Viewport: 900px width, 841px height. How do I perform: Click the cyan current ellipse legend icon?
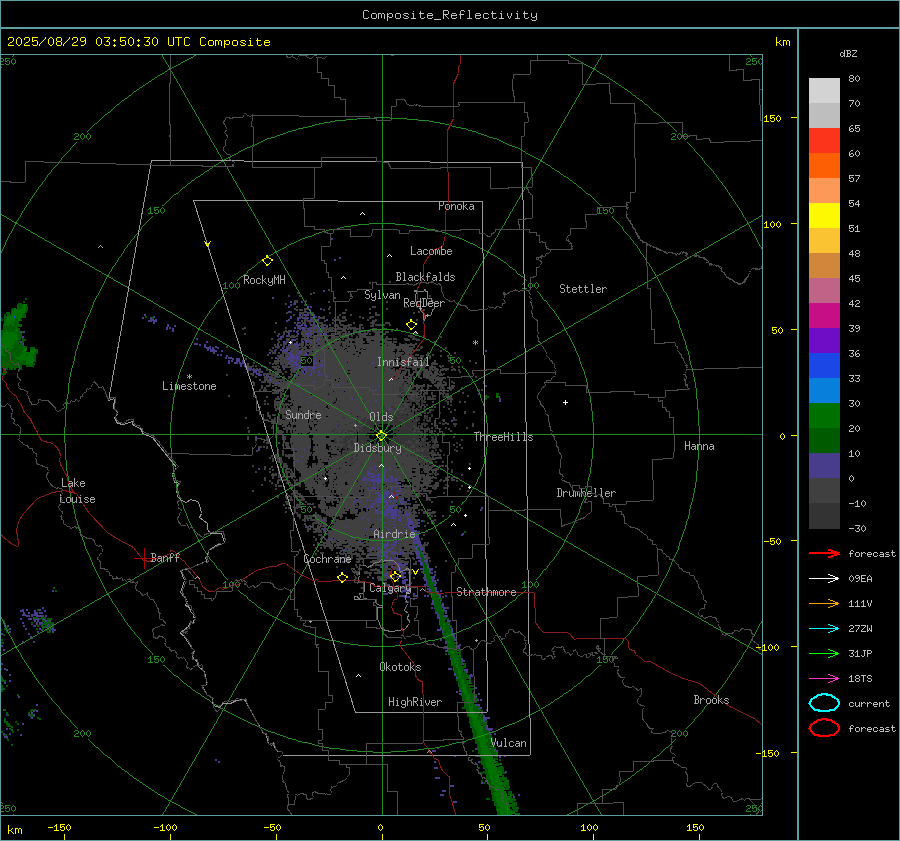[x=824, y=703]
